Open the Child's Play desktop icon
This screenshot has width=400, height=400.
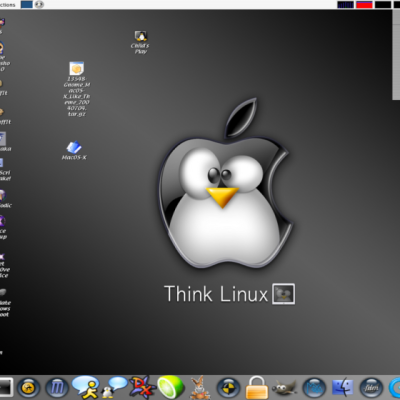[x=140, y=42]
